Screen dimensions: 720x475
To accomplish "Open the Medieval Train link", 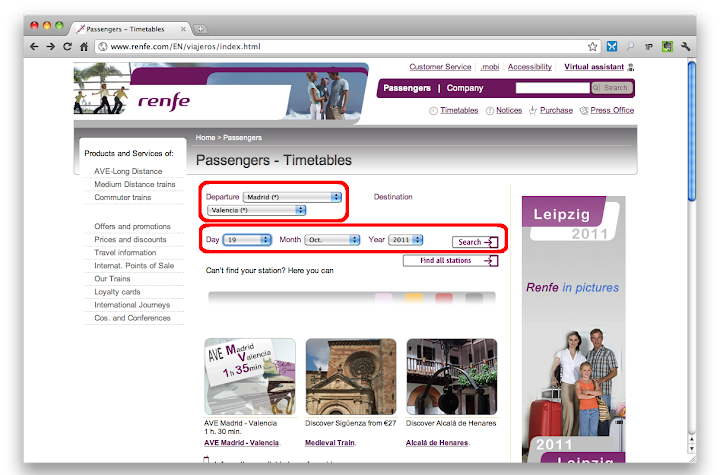I will click(x=330, y=443).
